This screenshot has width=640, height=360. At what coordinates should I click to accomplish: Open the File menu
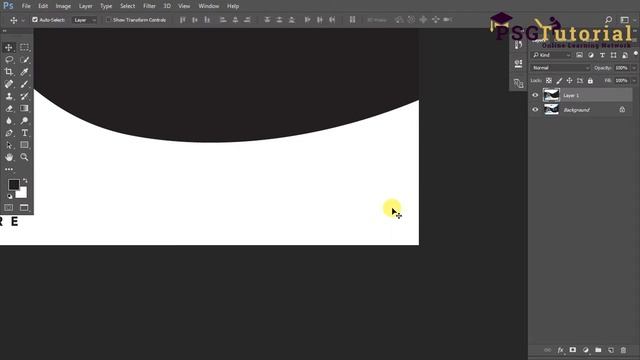coord(26,6)
